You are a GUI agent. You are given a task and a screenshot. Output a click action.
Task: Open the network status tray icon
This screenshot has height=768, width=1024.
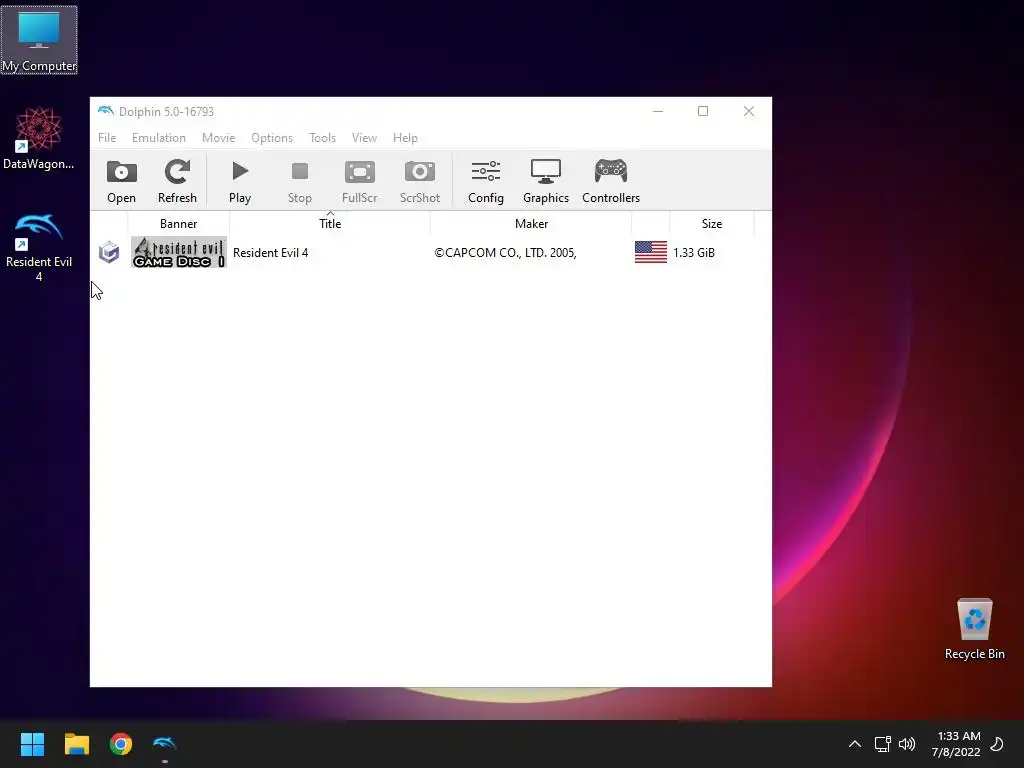[x=882, y=744]
